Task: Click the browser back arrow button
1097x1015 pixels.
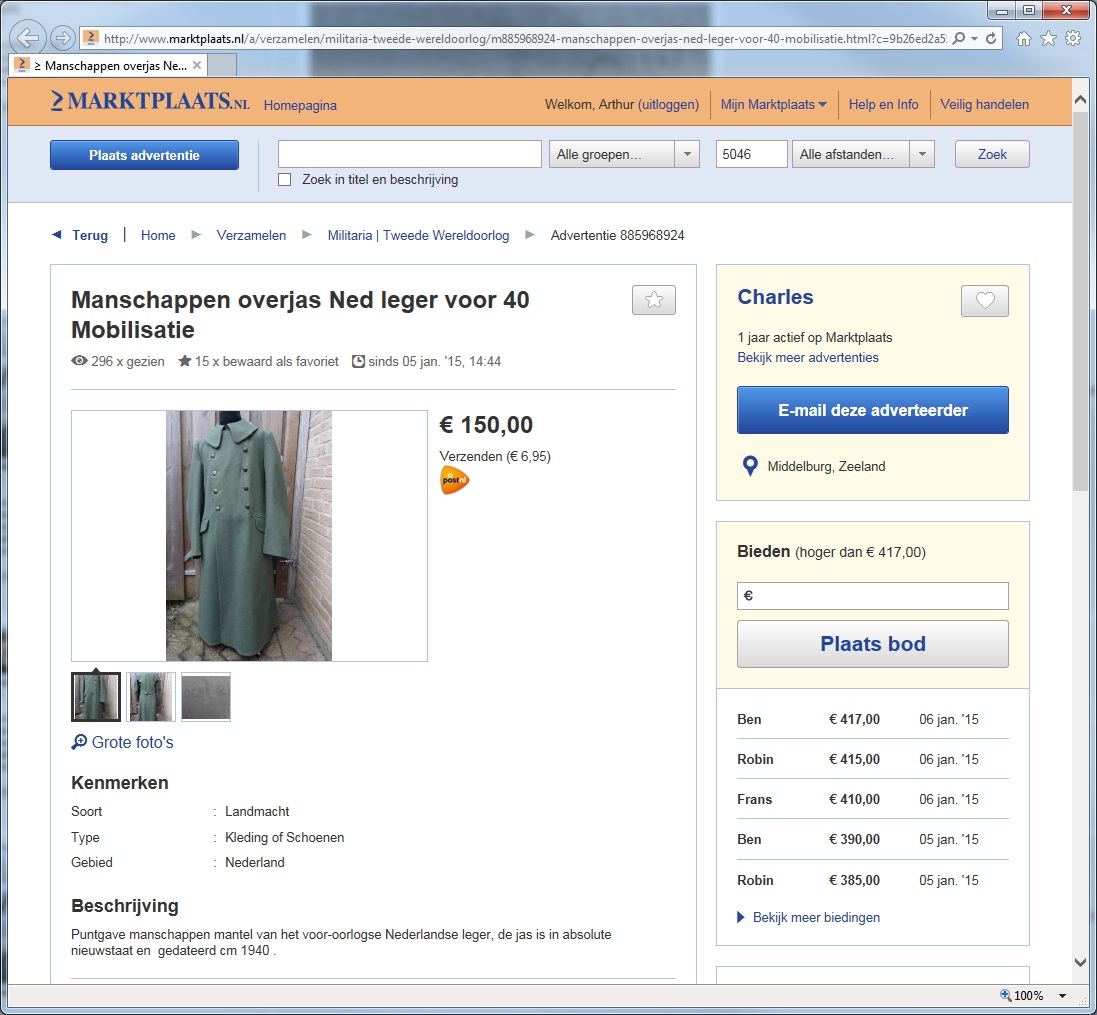Action: (29, 39)
